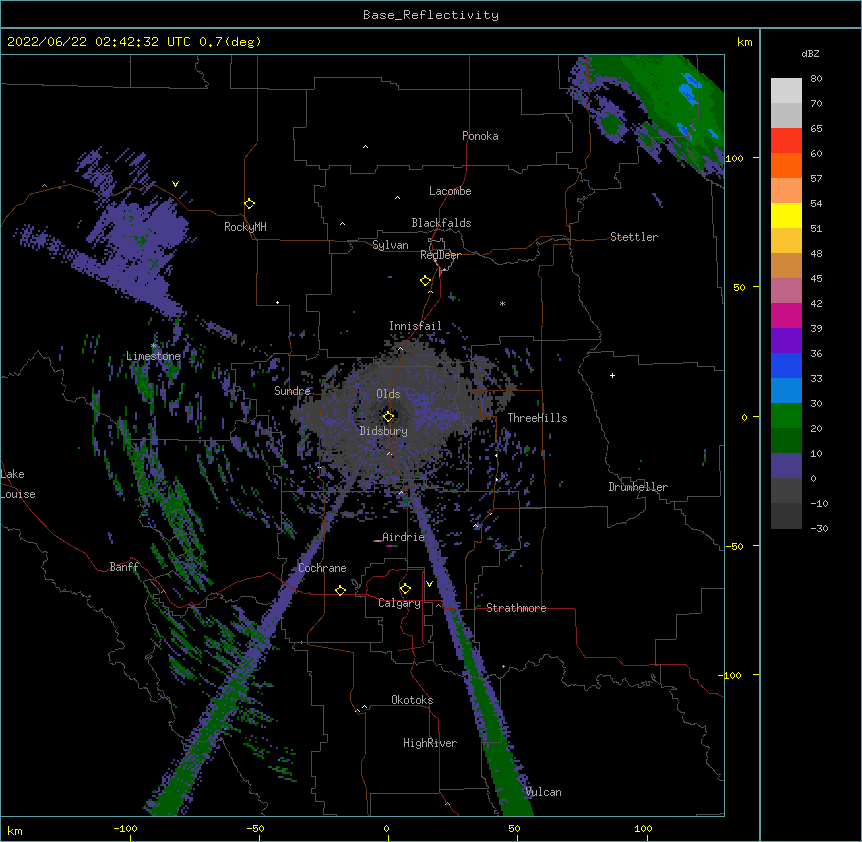Click the Okotoks town label

click(x=412, y=700)
